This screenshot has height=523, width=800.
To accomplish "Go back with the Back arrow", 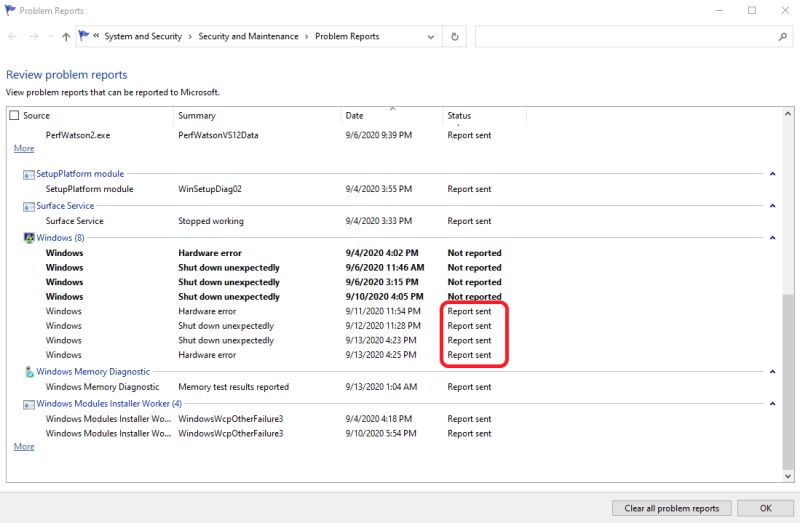I will (13, 36).
